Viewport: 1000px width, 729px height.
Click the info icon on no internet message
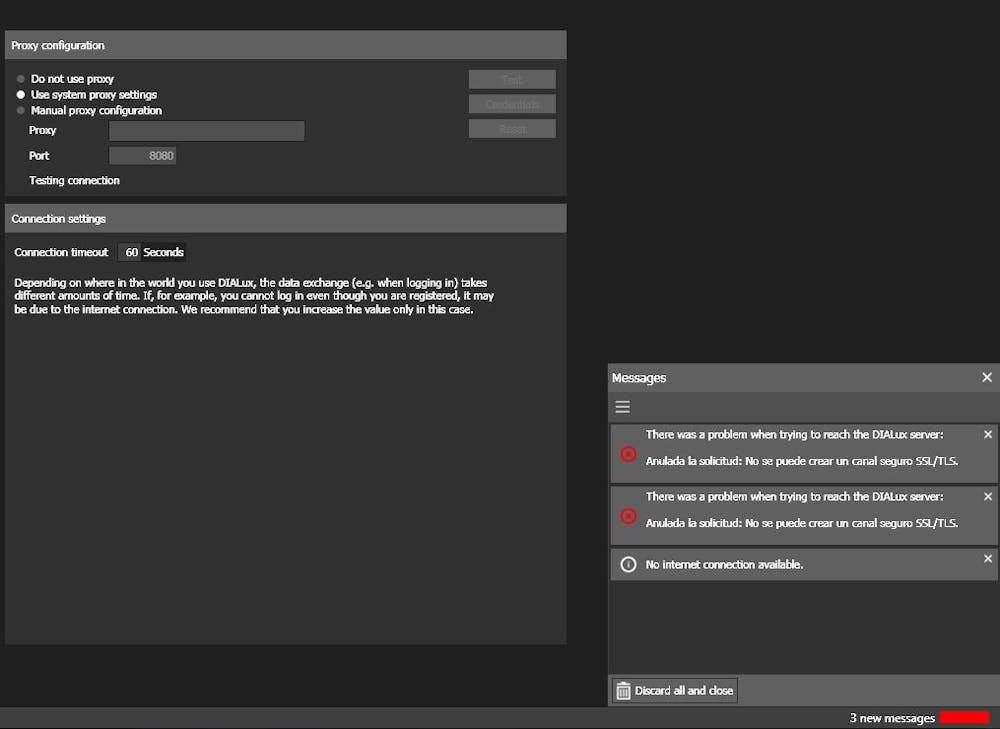coord(628,563)
